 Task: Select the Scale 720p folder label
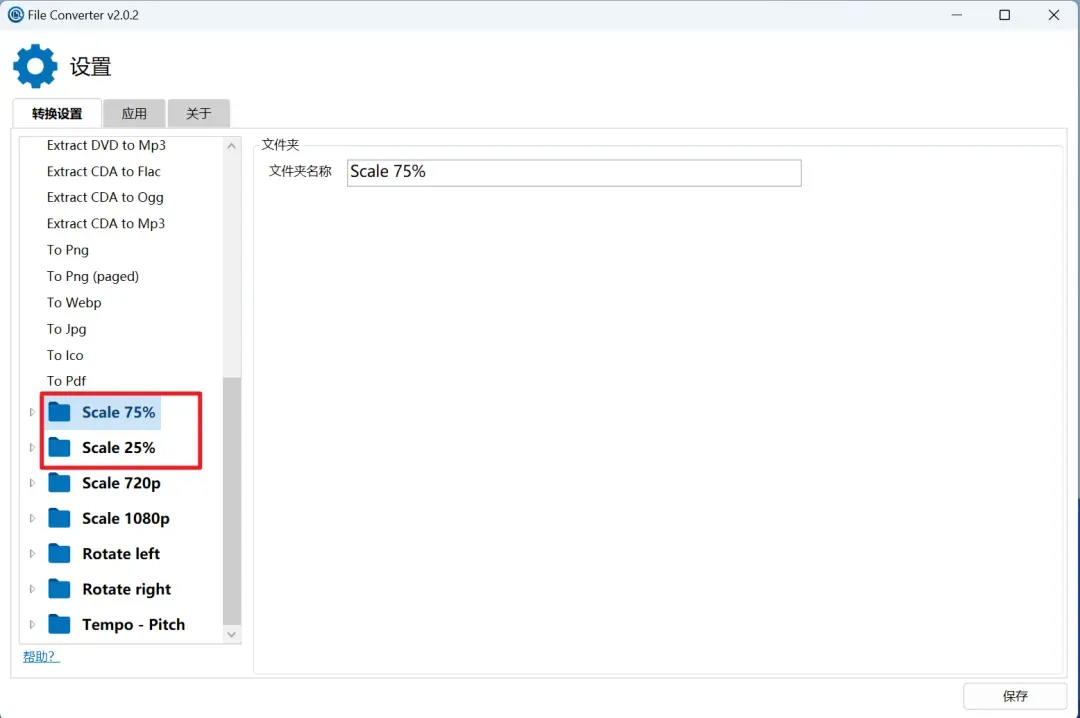click(121, 483)
